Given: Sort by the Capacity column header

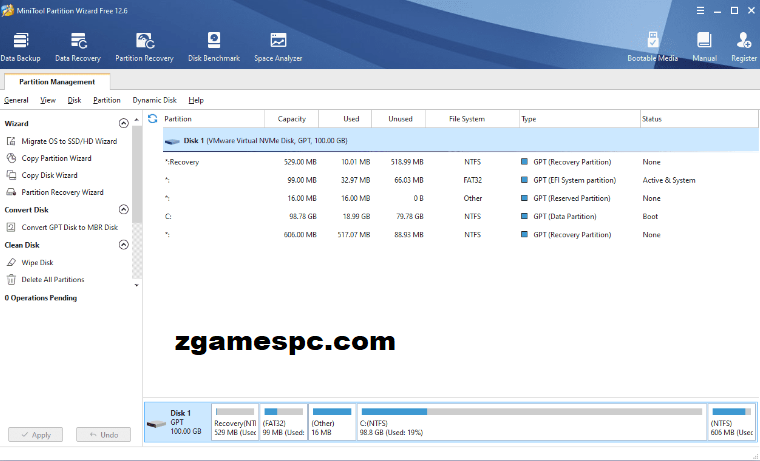Looking at the screenshot, I should [x=292, y=119].
